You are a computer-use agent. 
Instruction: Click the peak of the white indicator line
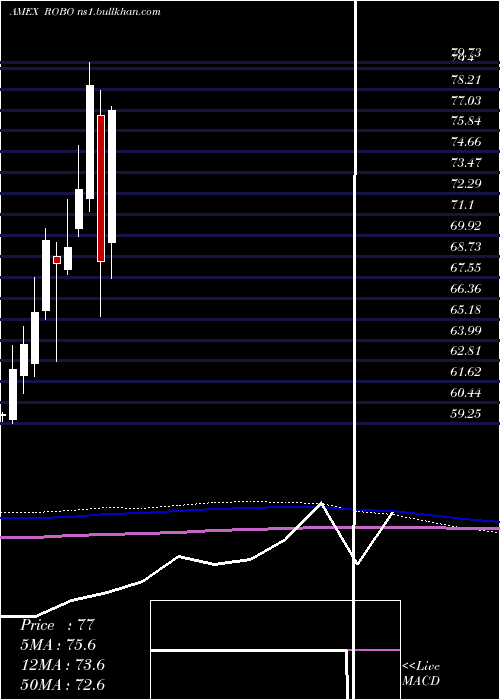pos(321,504)
